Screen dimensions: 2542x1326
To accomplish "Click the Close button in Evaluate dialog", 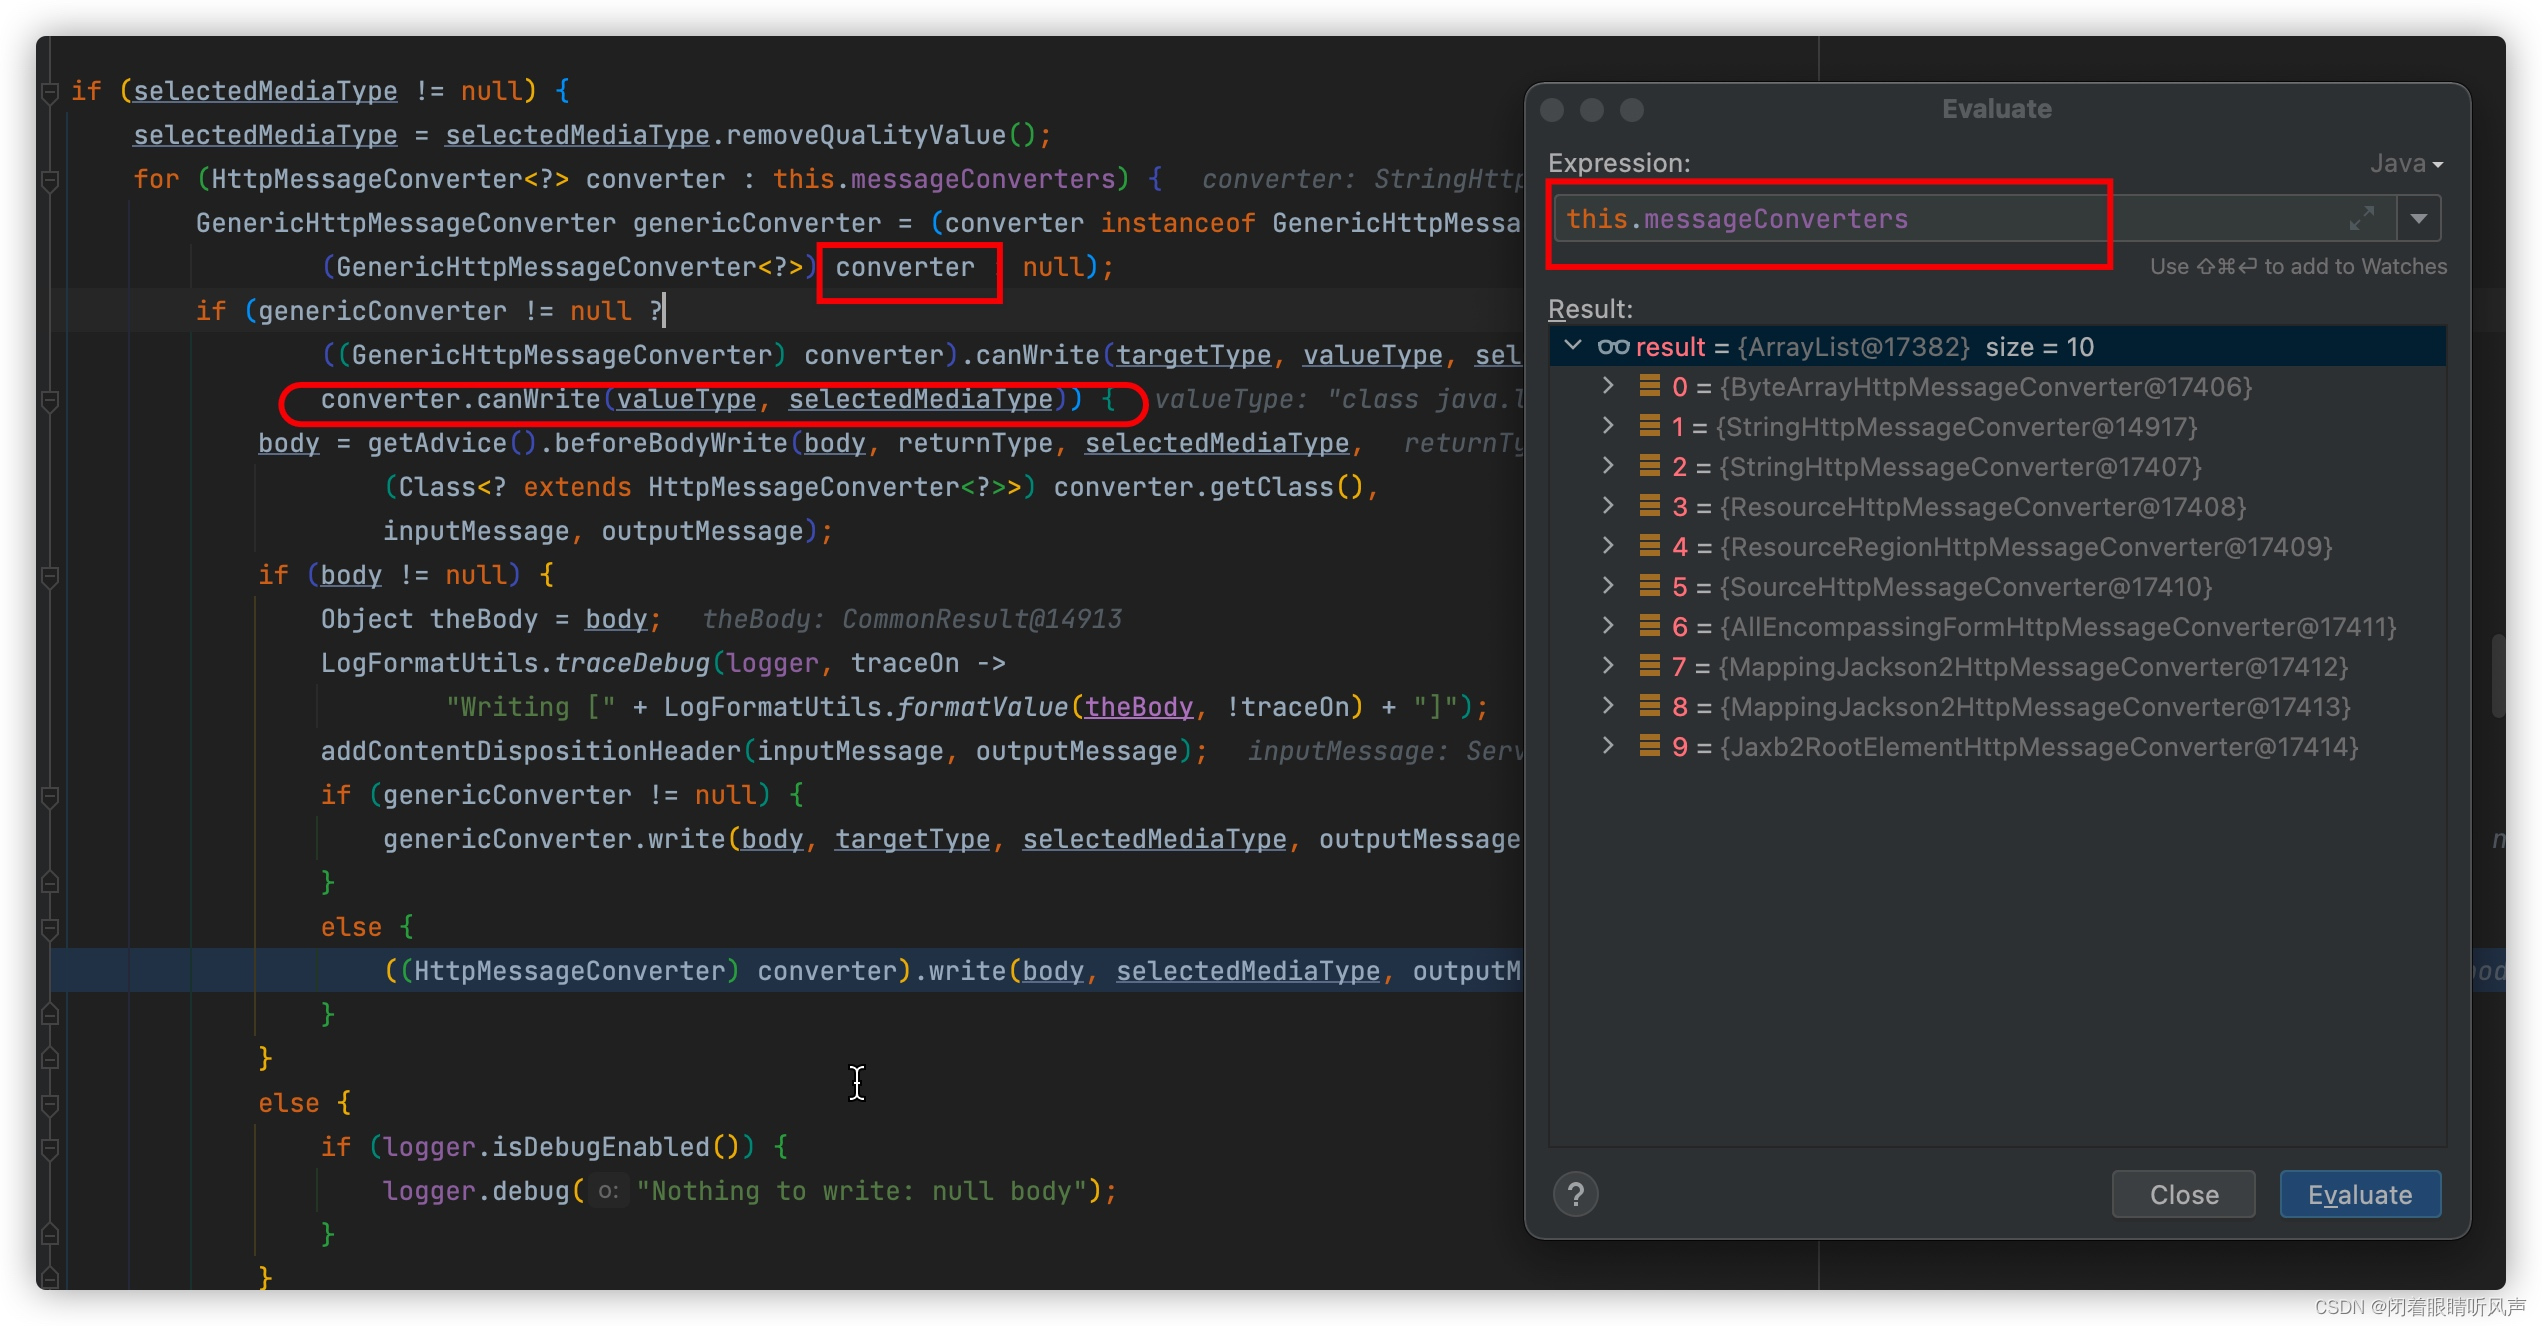I will point(2183,1194).
